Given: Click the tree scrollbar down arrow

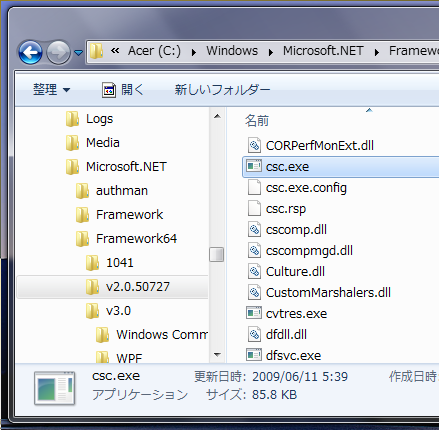Looking at the screenshot, I should (x=217, y=355).
